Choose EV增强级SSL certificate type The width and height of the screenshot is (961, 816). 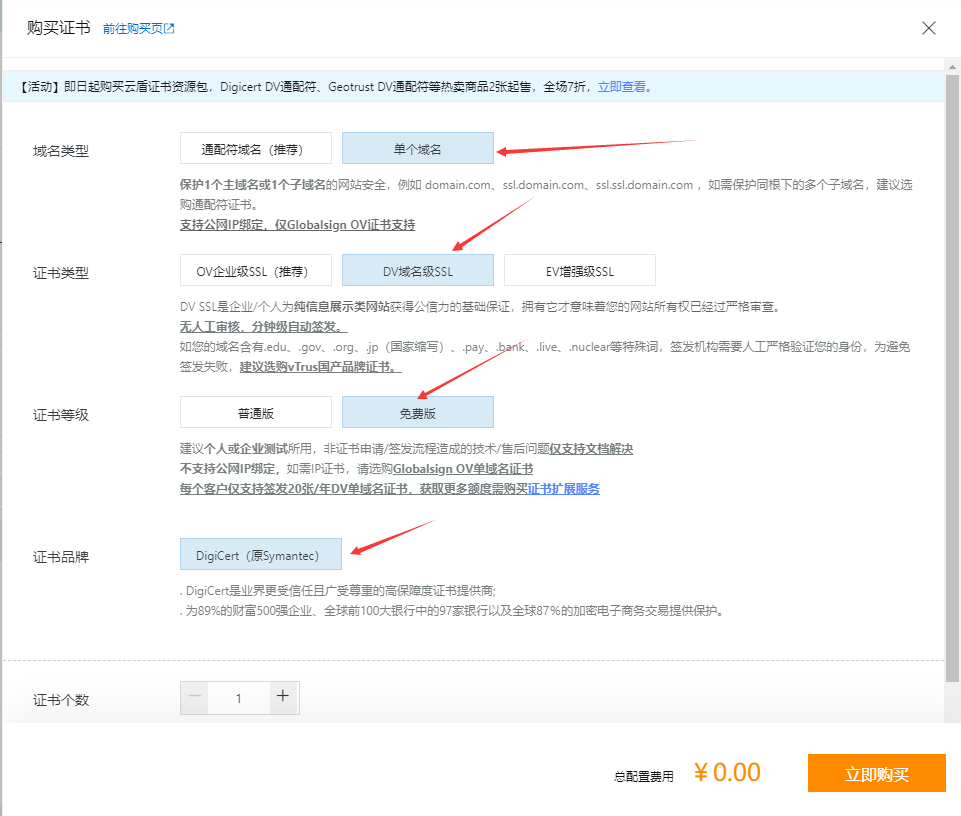[x=579, y=271]
